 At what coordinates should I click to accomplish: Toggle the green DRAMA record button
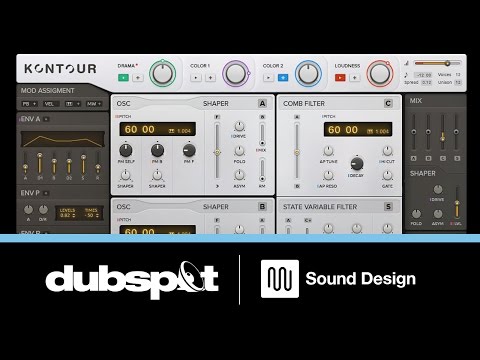(x=123, y=78)
